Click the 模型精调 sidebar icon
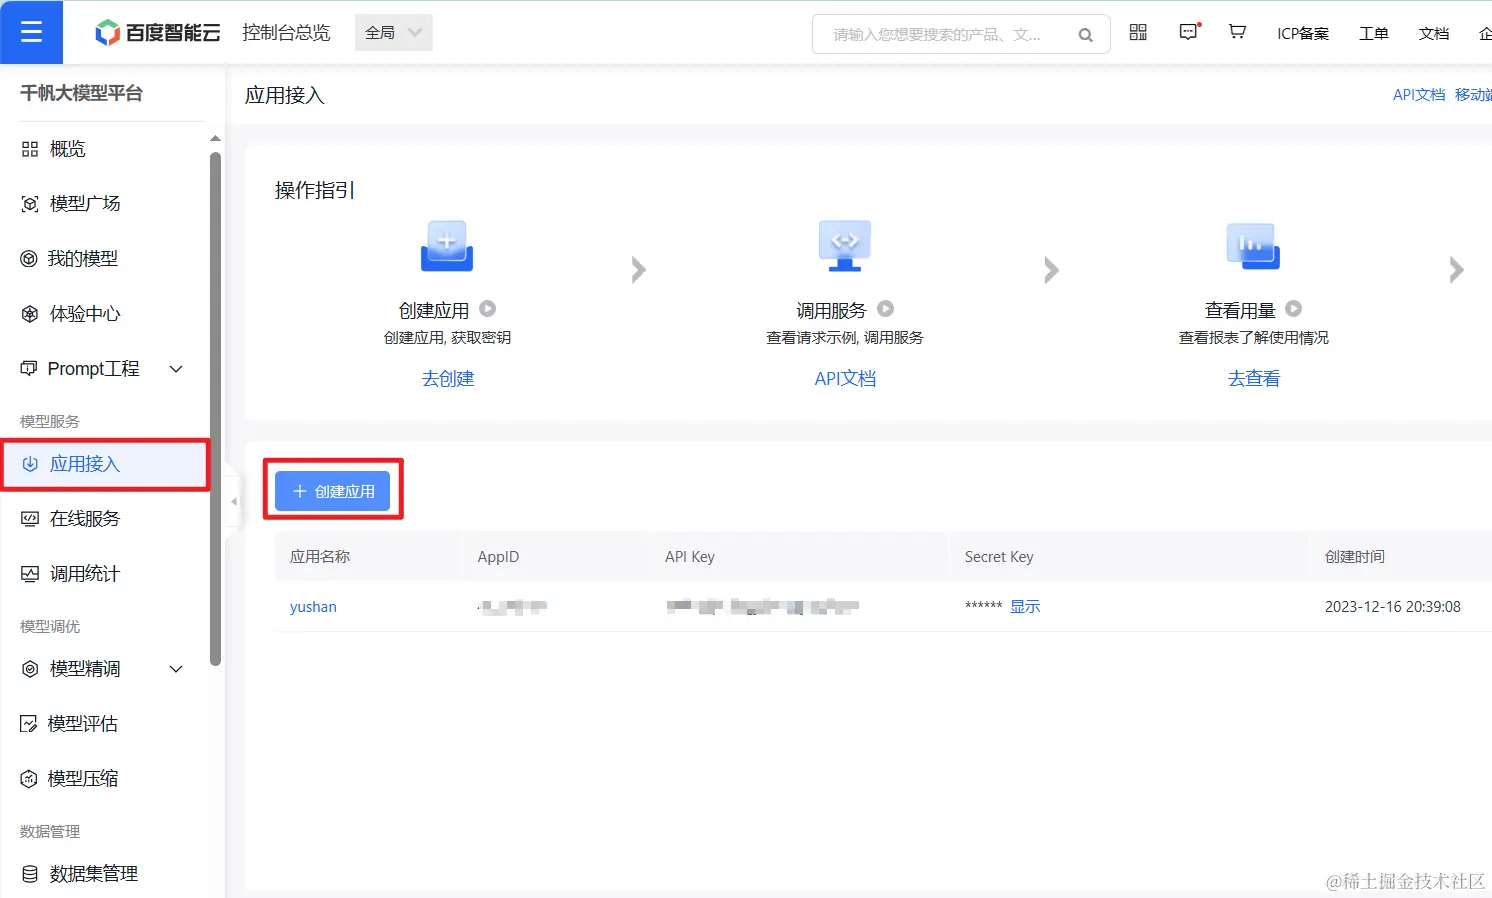 pos(30,669)
